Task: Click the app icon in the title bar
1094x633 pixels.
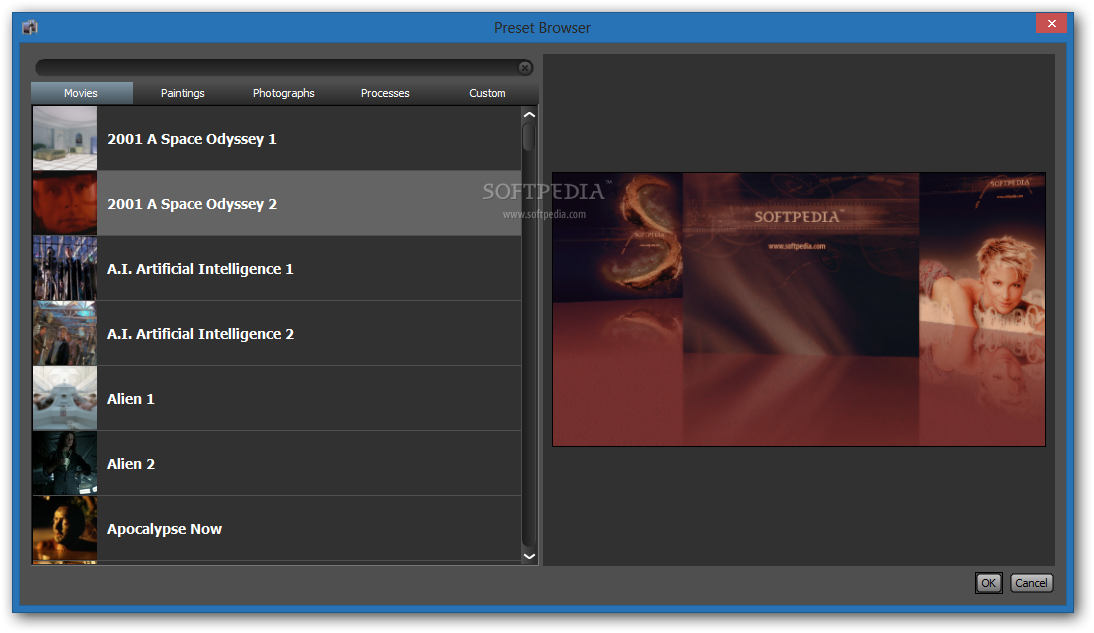Action: coord(29,27)
